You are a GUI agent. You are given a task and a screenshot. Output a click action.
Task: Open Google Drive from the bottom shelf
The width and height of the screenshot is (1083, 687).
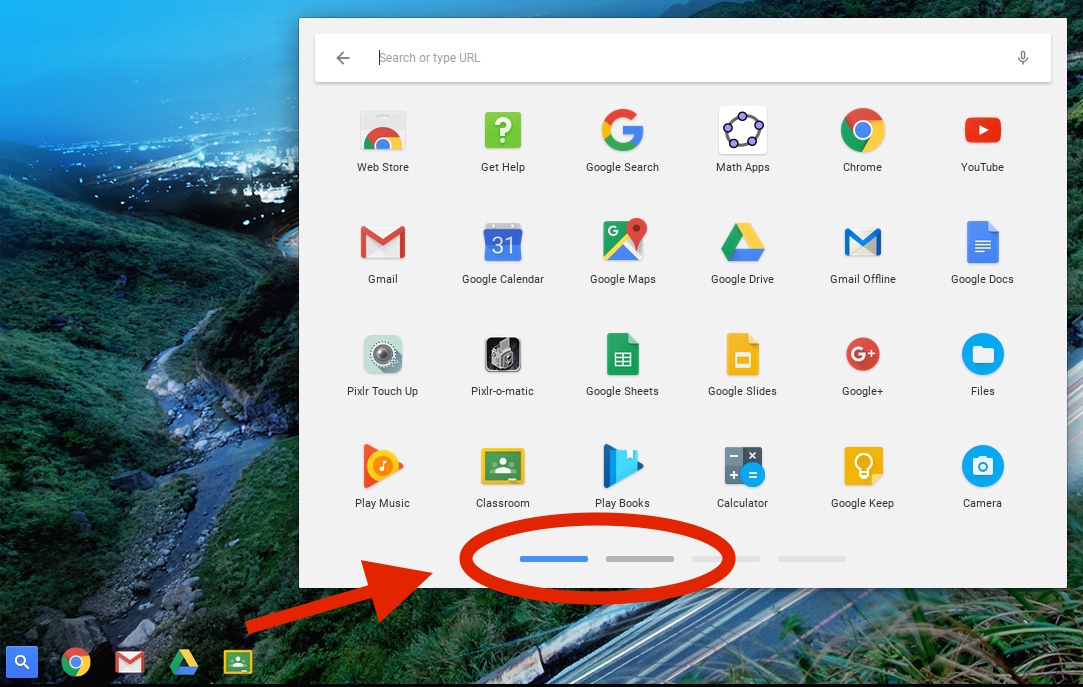pos(184,662)
